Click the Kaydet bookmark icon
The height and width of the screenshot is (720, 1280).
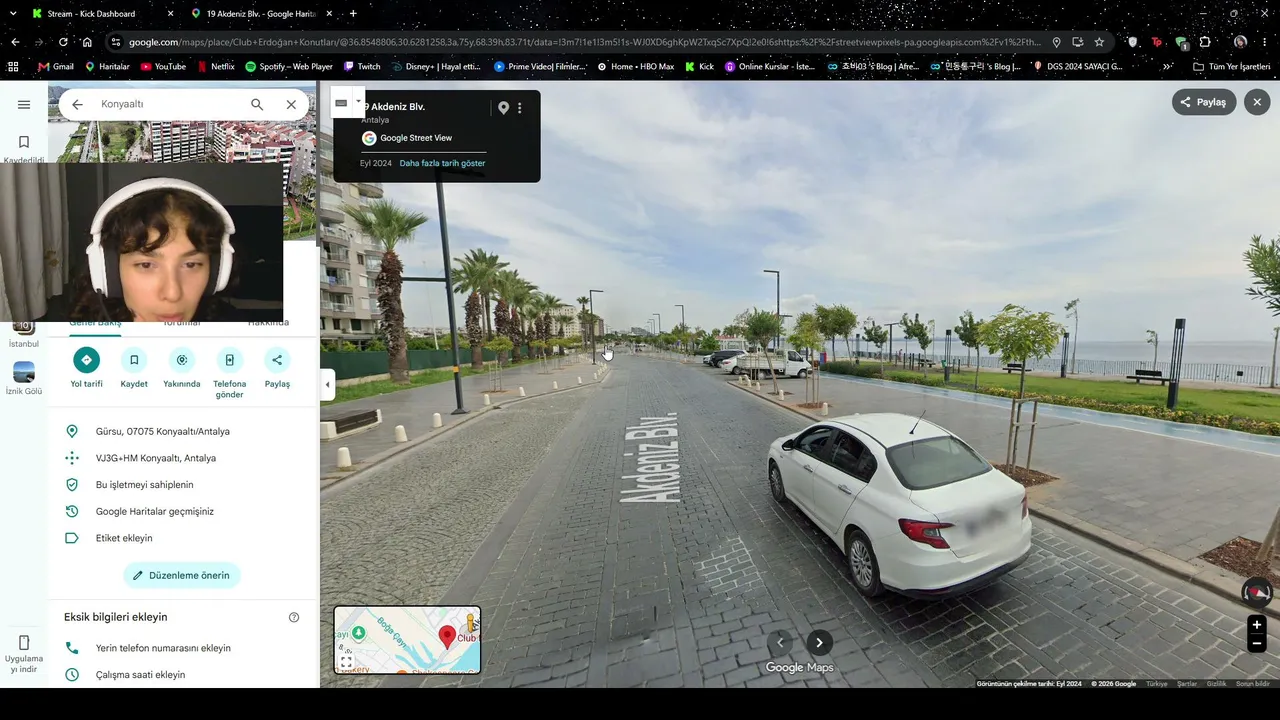(134, 360)
